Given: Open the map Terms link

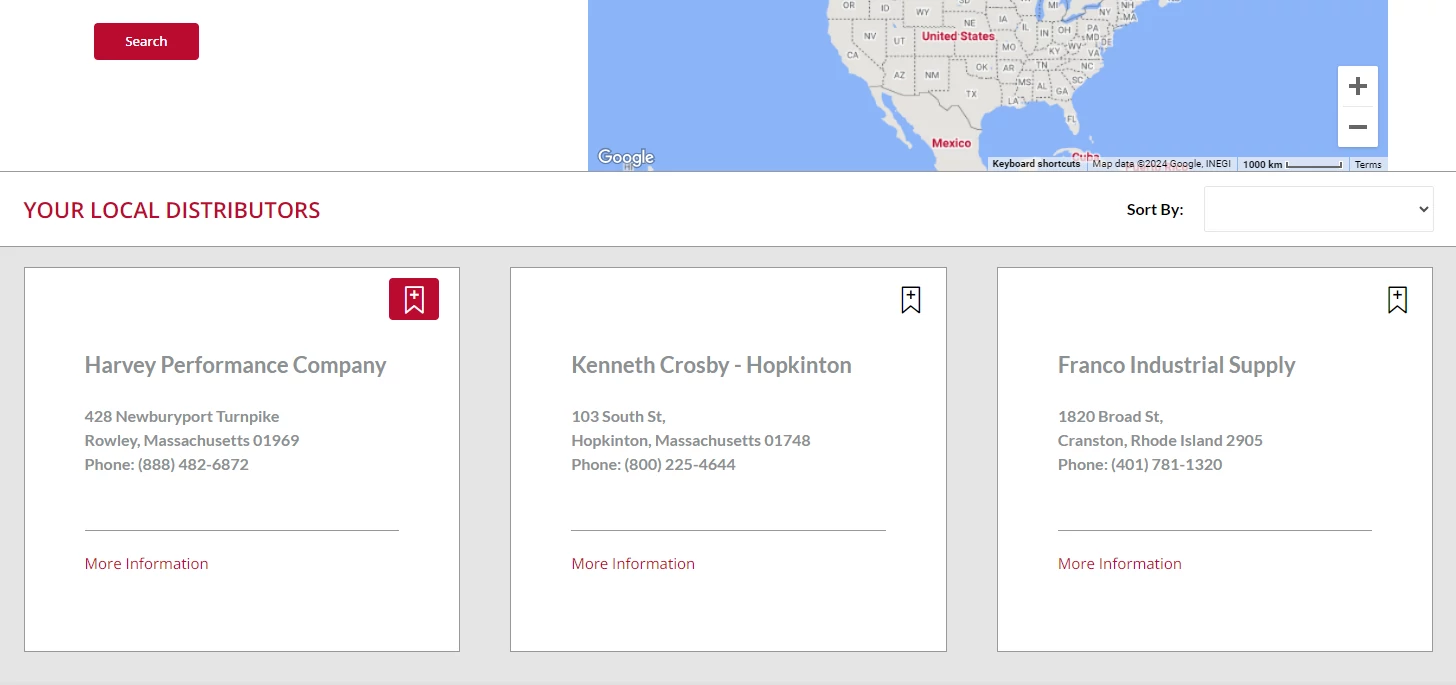Looking at the screenshot, I should tap(1367, 164).
